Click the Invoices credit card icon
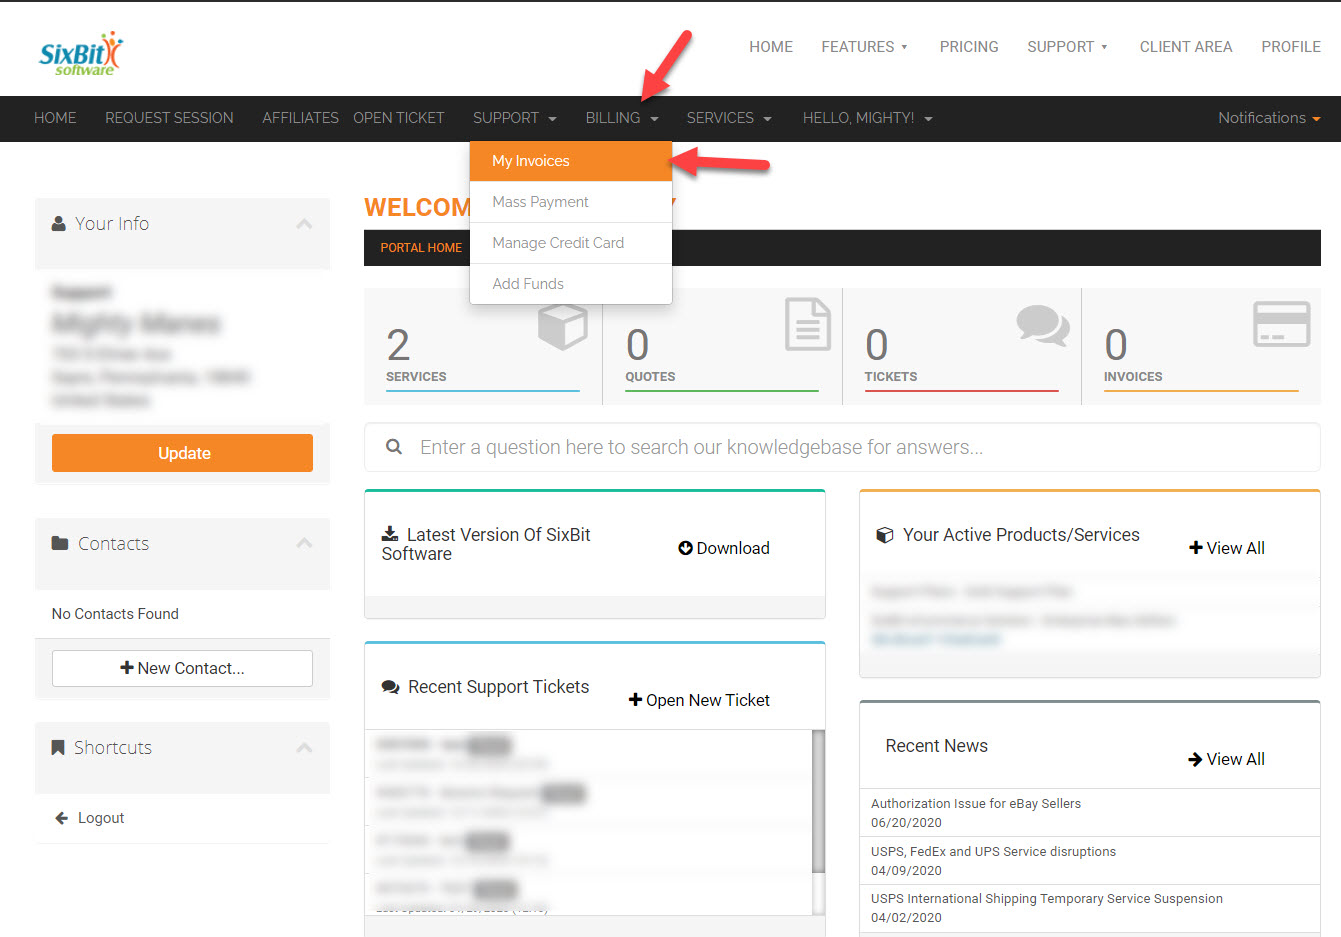Viewport: 1341px width, 937px height. [1283, 324]
